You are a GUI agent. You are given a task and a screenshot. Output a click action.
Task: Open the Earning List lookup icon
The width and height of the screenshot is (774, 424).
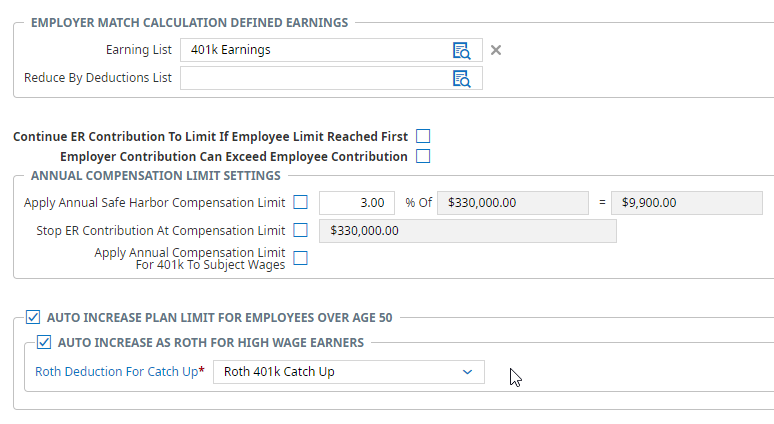(461, 50)
